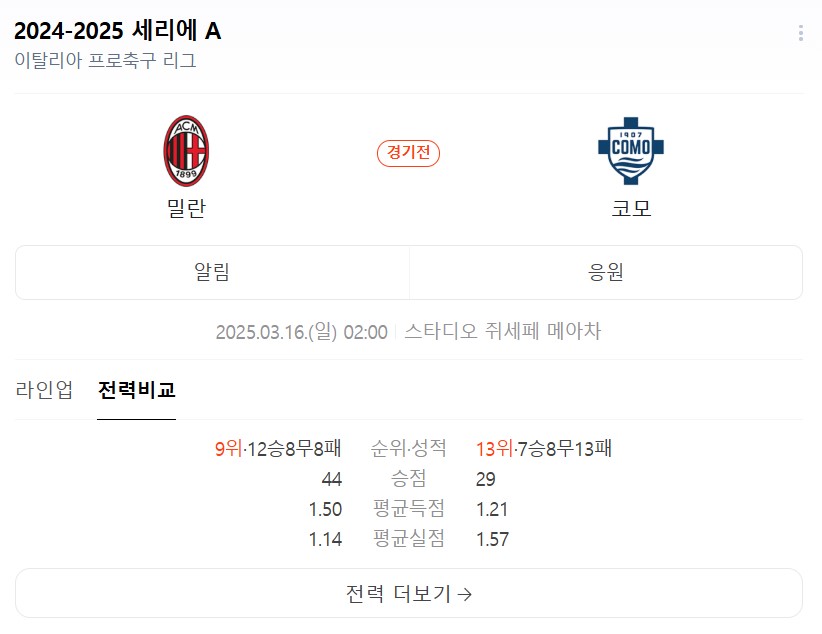Screen dimensions: 822x634
Task: Click the AC Milan club crest
Action: coord(186,151)
